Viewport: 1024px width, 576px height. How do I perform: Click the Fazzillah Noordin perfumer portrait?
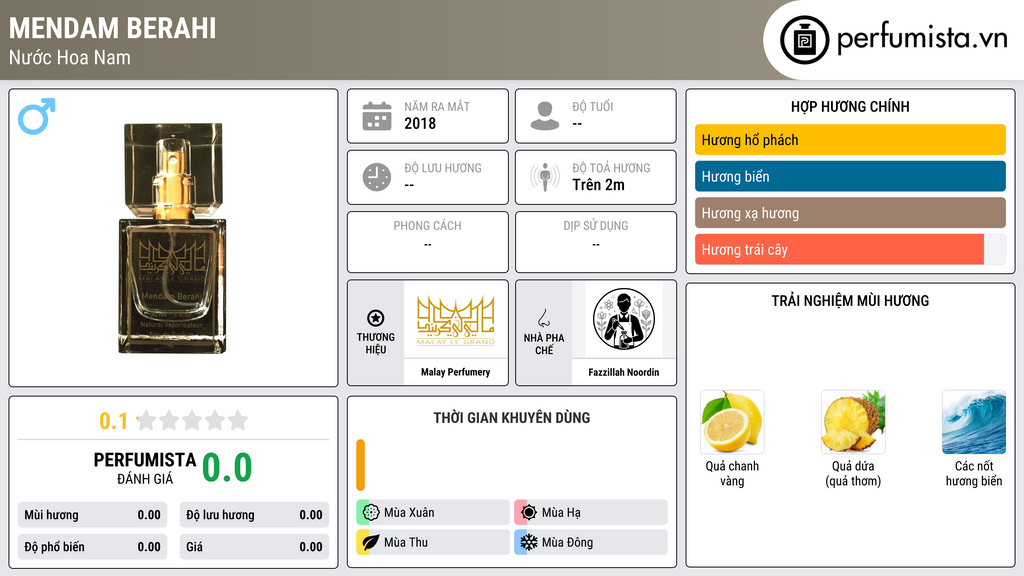(x=624, y=319)
